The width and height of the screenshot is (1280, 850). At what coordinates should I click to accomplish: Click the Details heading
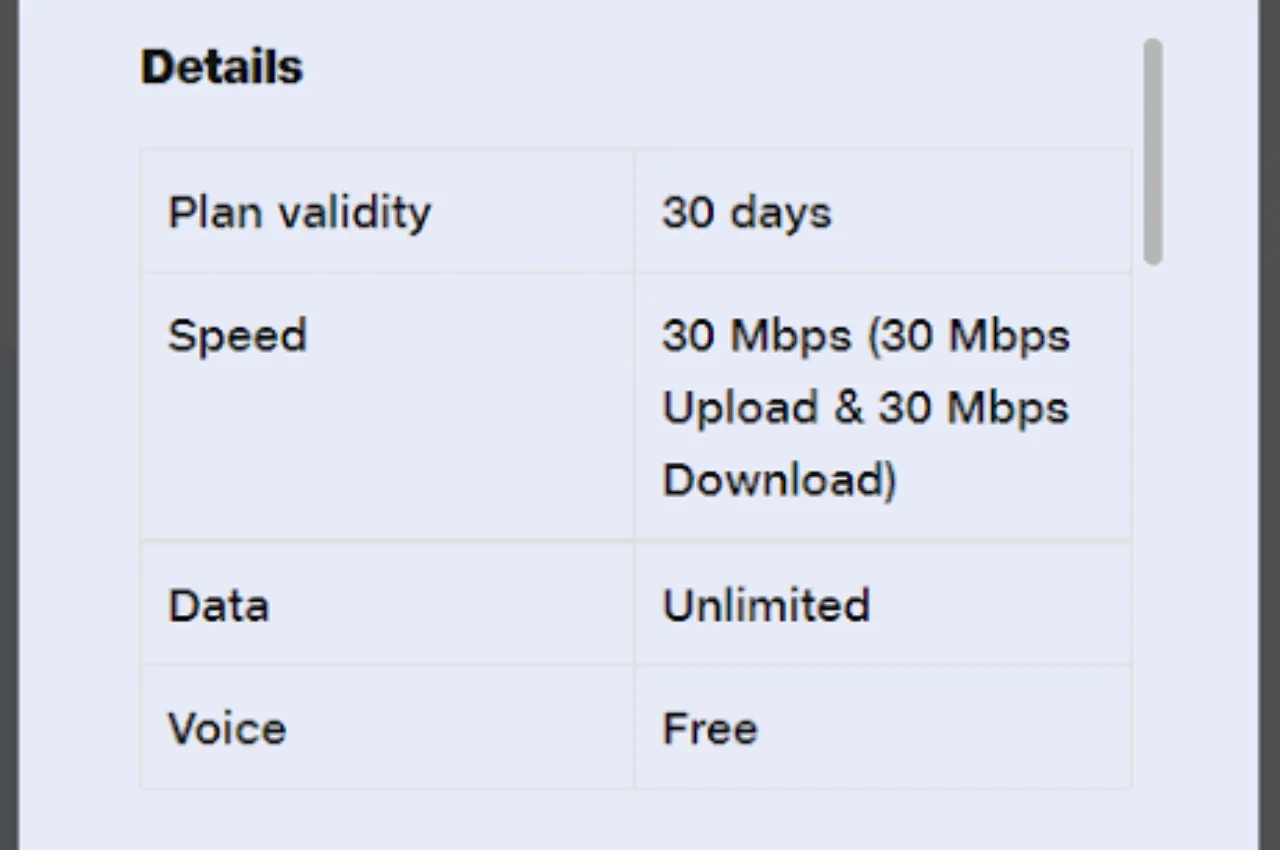pos(221,67)
